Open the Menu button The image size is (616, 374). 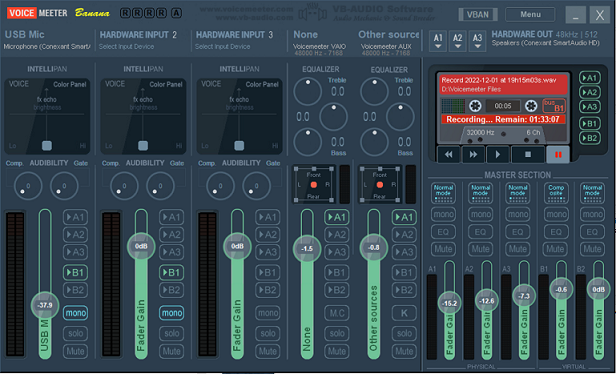point(530,15)
